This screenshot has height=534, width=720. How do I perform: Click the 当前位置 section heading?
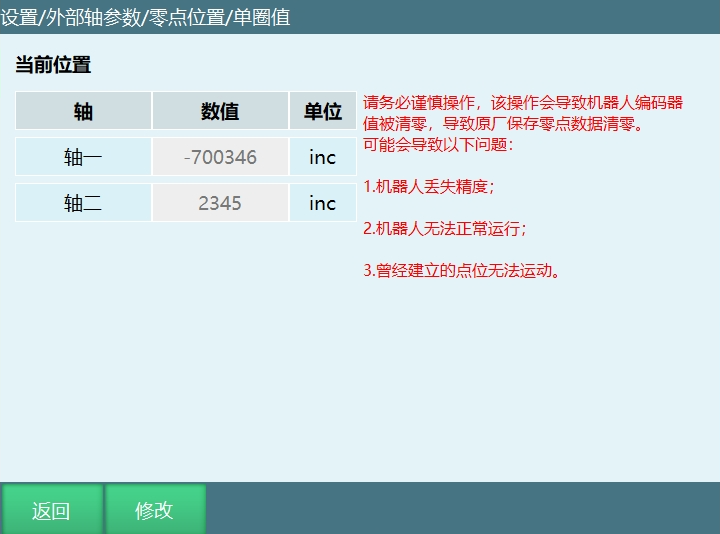click(x=53, y=66)
